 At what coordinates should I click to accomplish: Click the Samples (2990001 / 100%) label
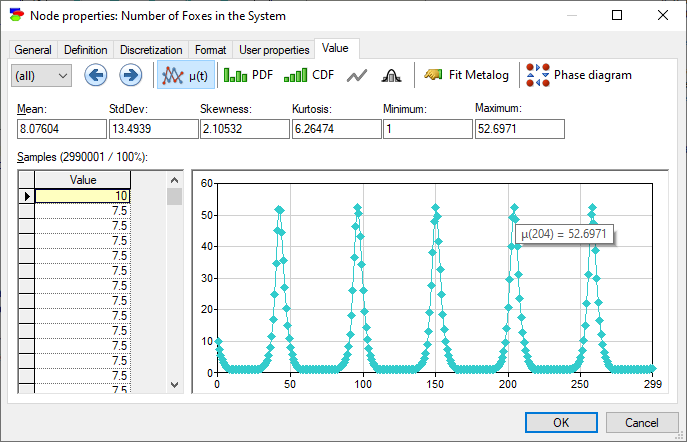(82, 157)
